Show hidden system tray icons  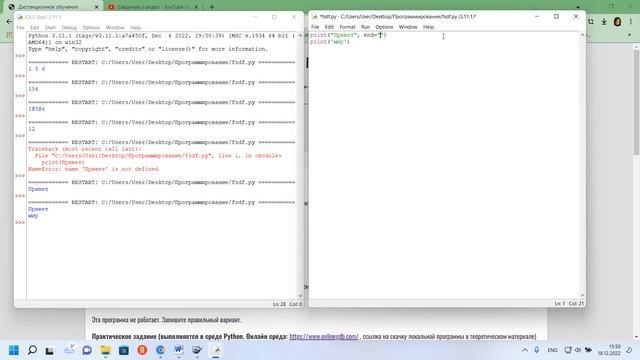point(525,350)
